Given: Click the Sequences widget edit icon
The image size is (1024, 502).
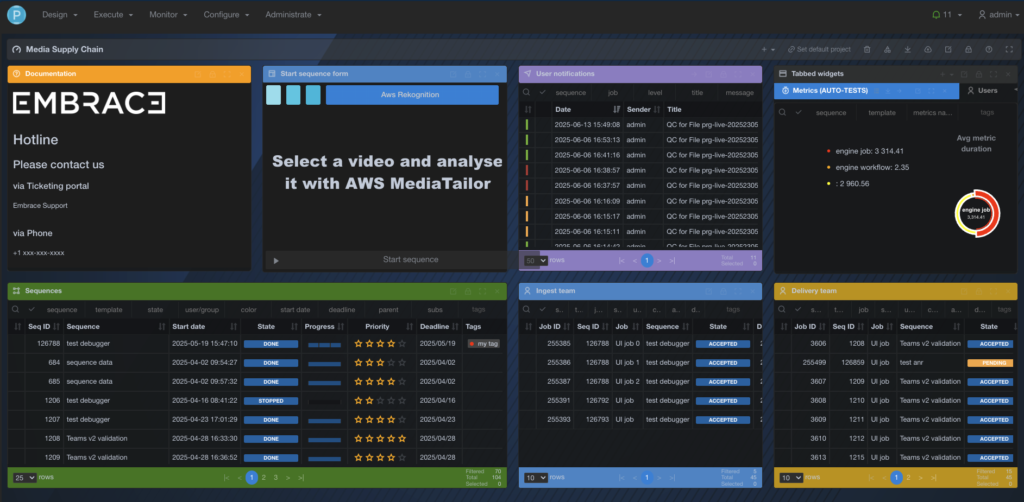Looking at the screenshot, I should [x=452, y=291].
